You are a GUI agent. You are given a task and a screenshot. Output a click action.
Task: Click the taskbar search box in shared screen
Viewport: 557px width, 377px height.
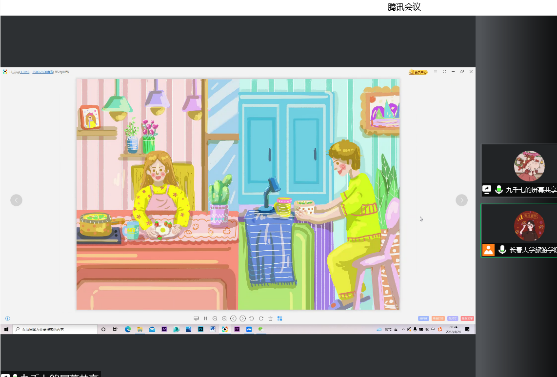(x=55, y=329)
